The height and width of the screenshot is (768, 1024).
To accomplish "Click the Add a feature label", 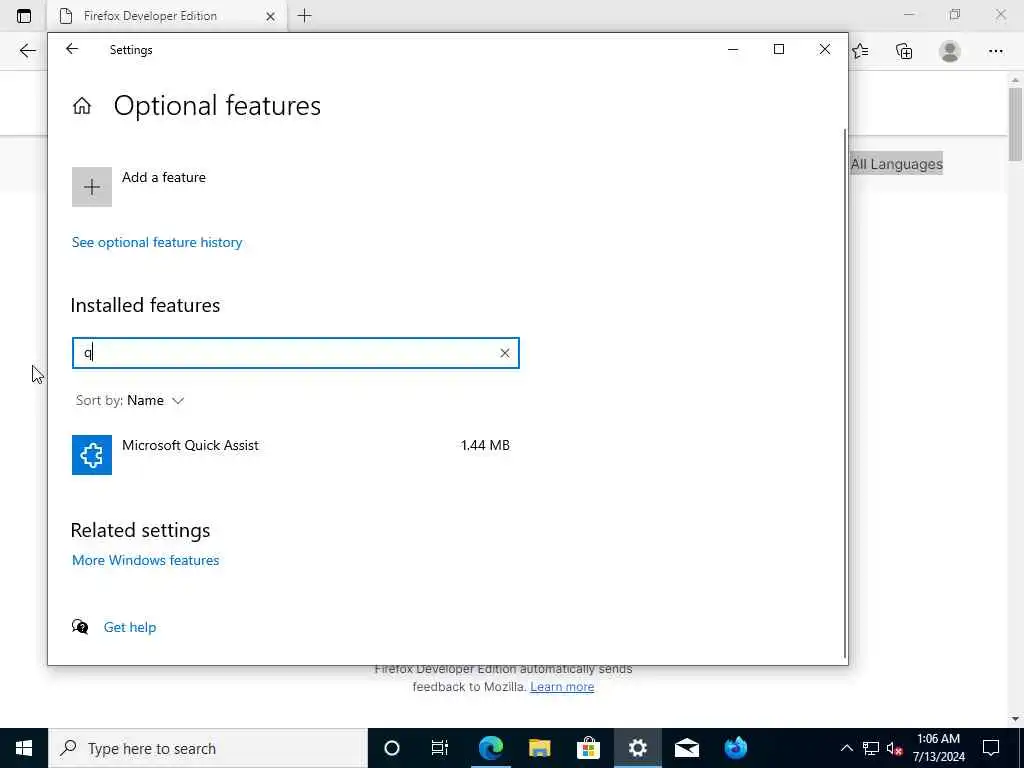I will tap(164, 177).
